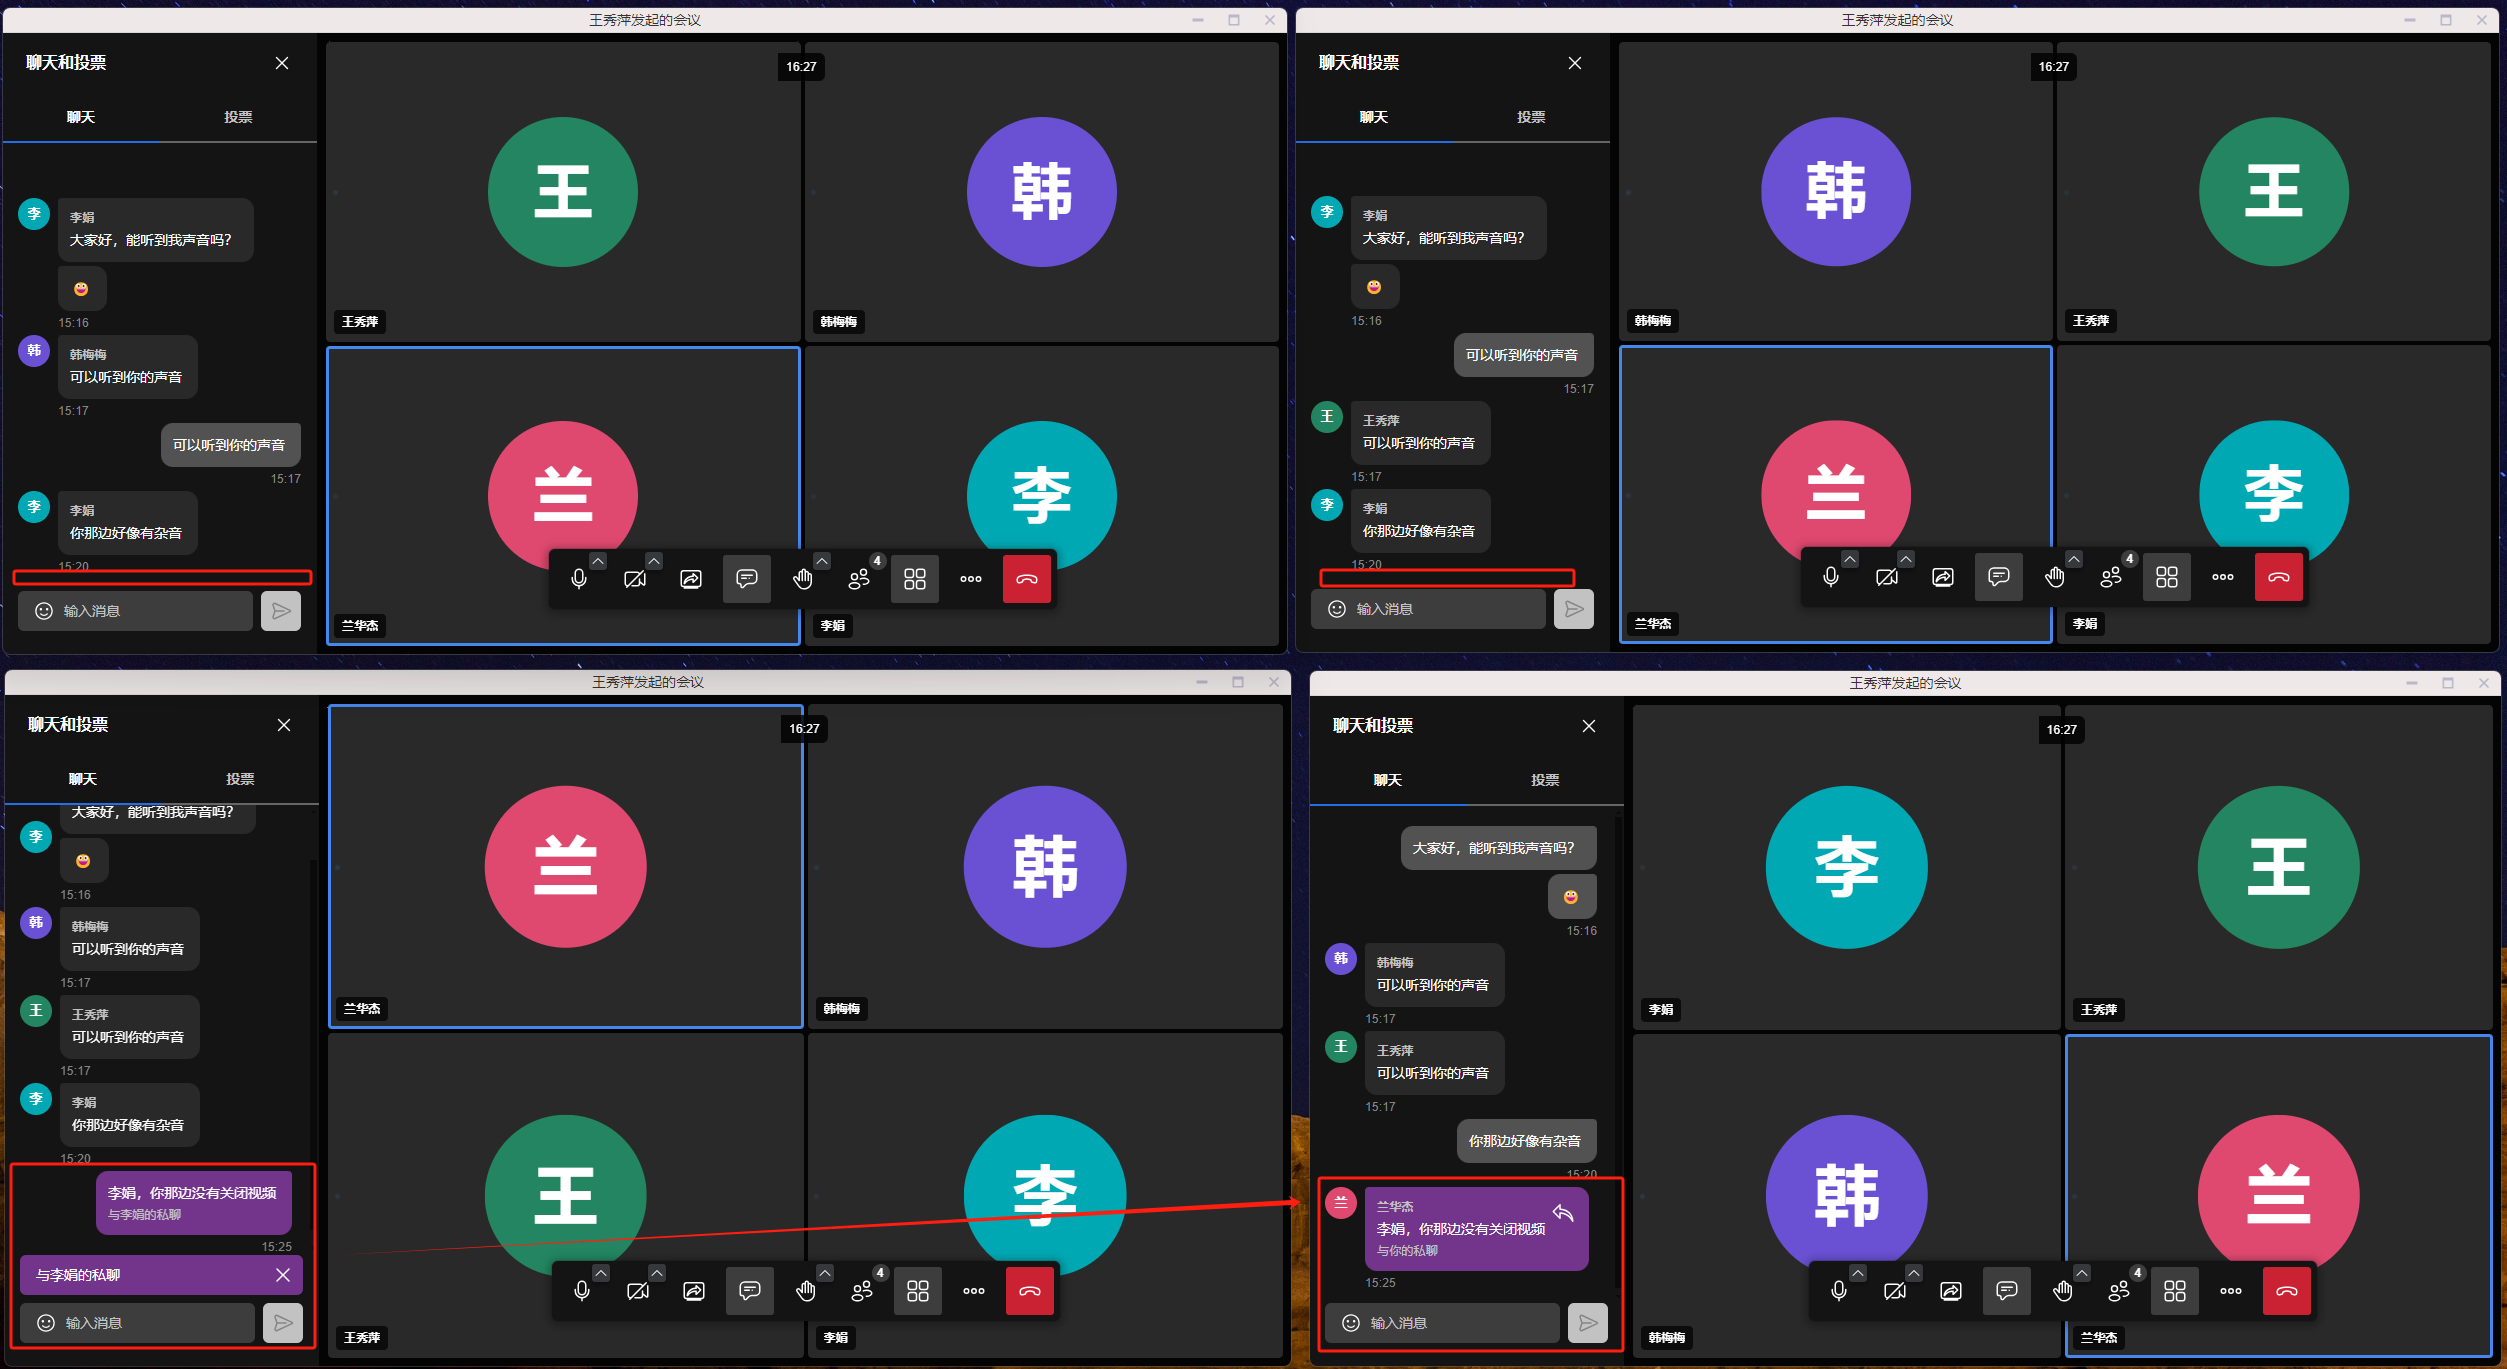Dismiss the 与李娟的私聊 private chat tag

point(283,1275)
